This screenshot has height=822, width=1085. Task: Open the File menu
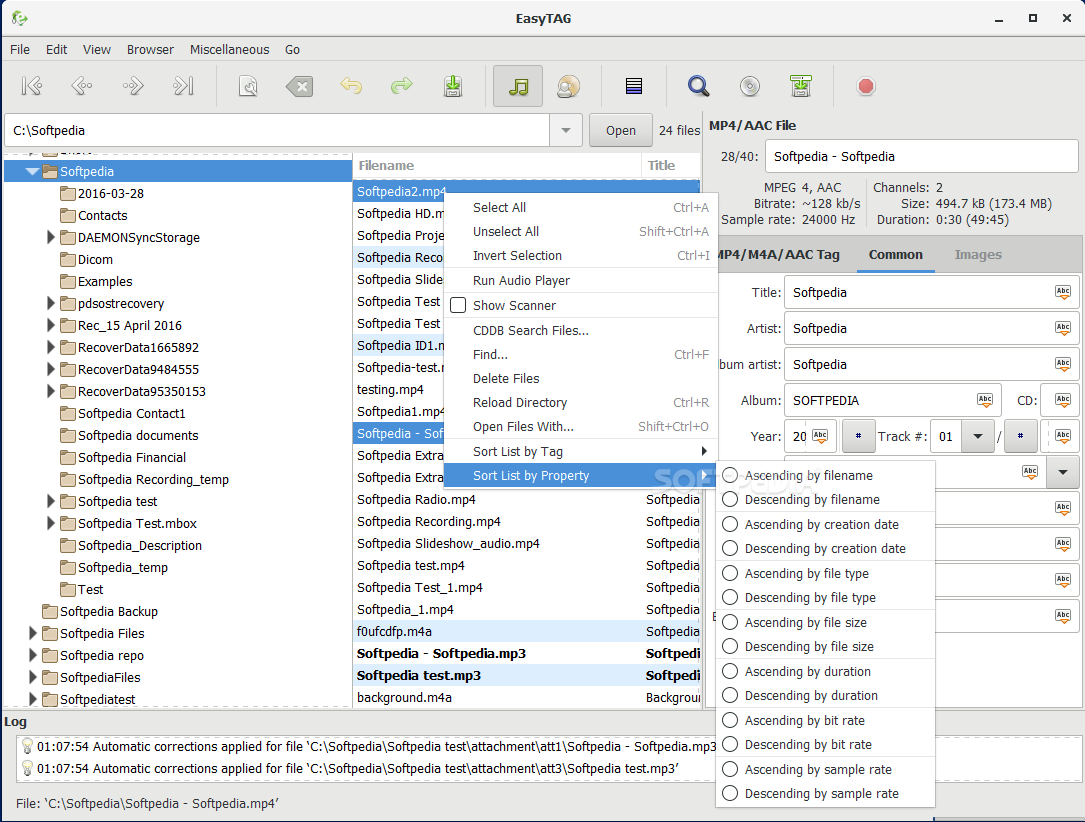coord(20,49)
